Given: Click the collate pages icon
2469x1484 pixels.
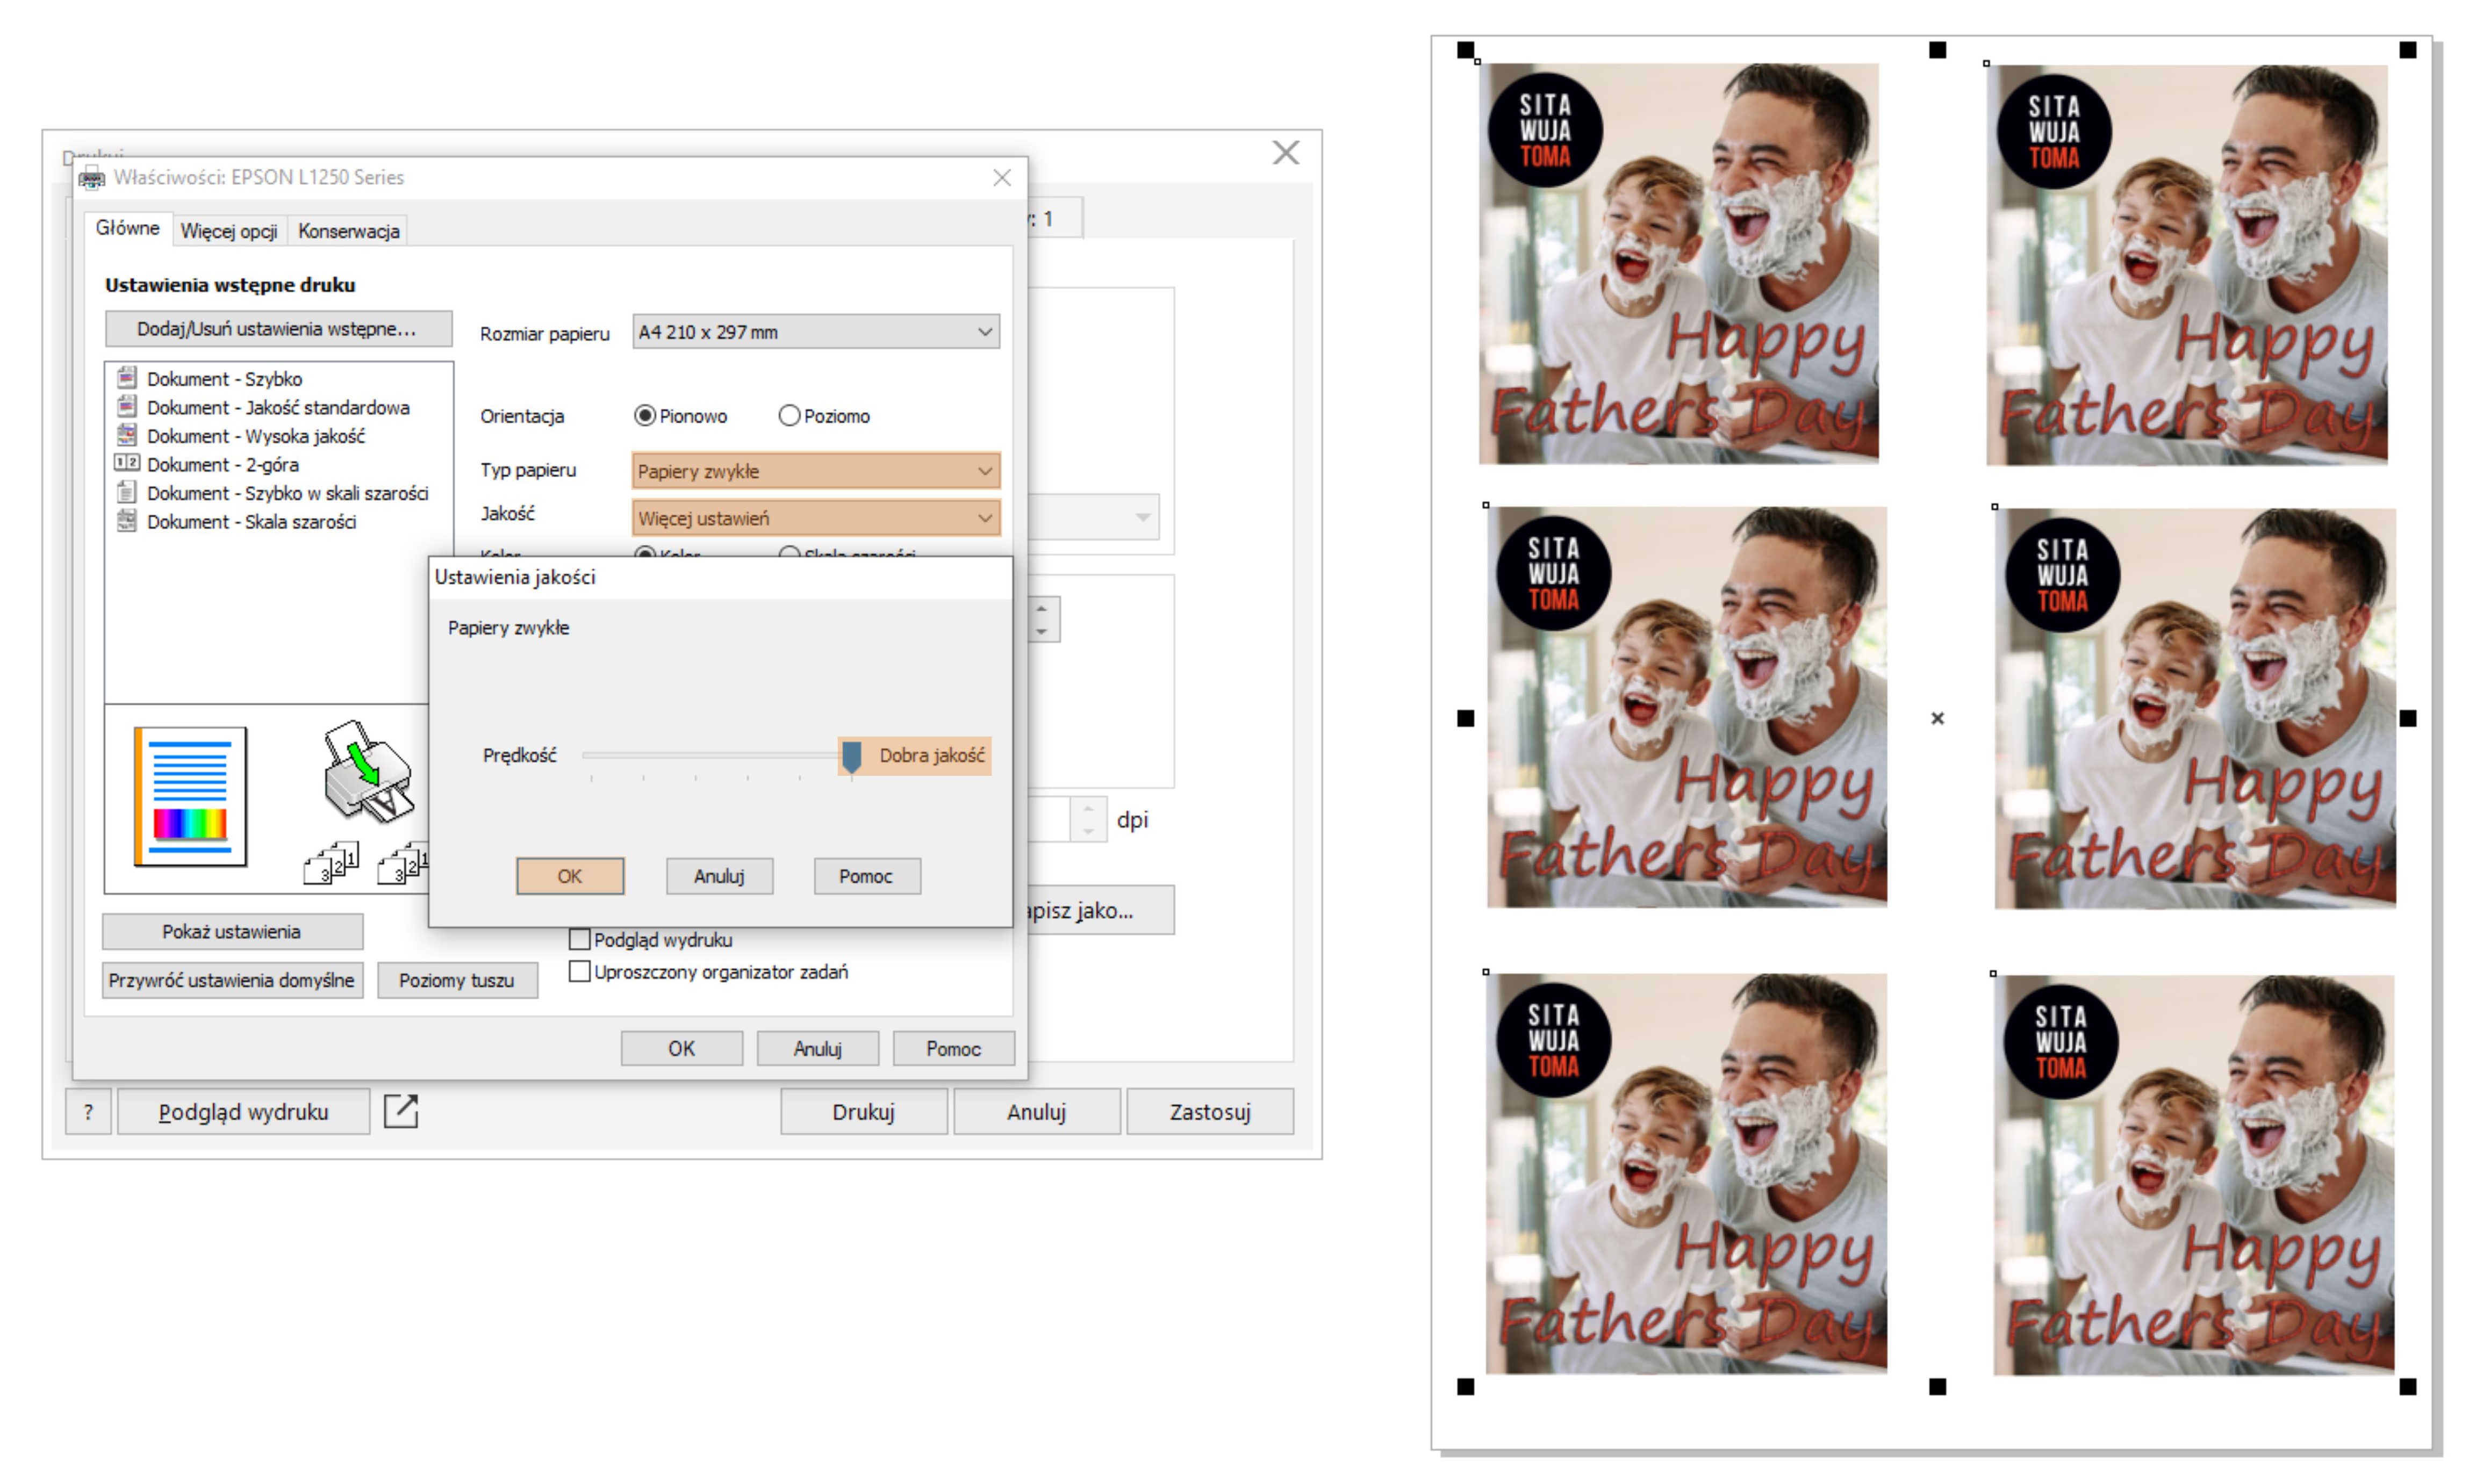Looking at the screenshot, I should (x=331, y=862).
